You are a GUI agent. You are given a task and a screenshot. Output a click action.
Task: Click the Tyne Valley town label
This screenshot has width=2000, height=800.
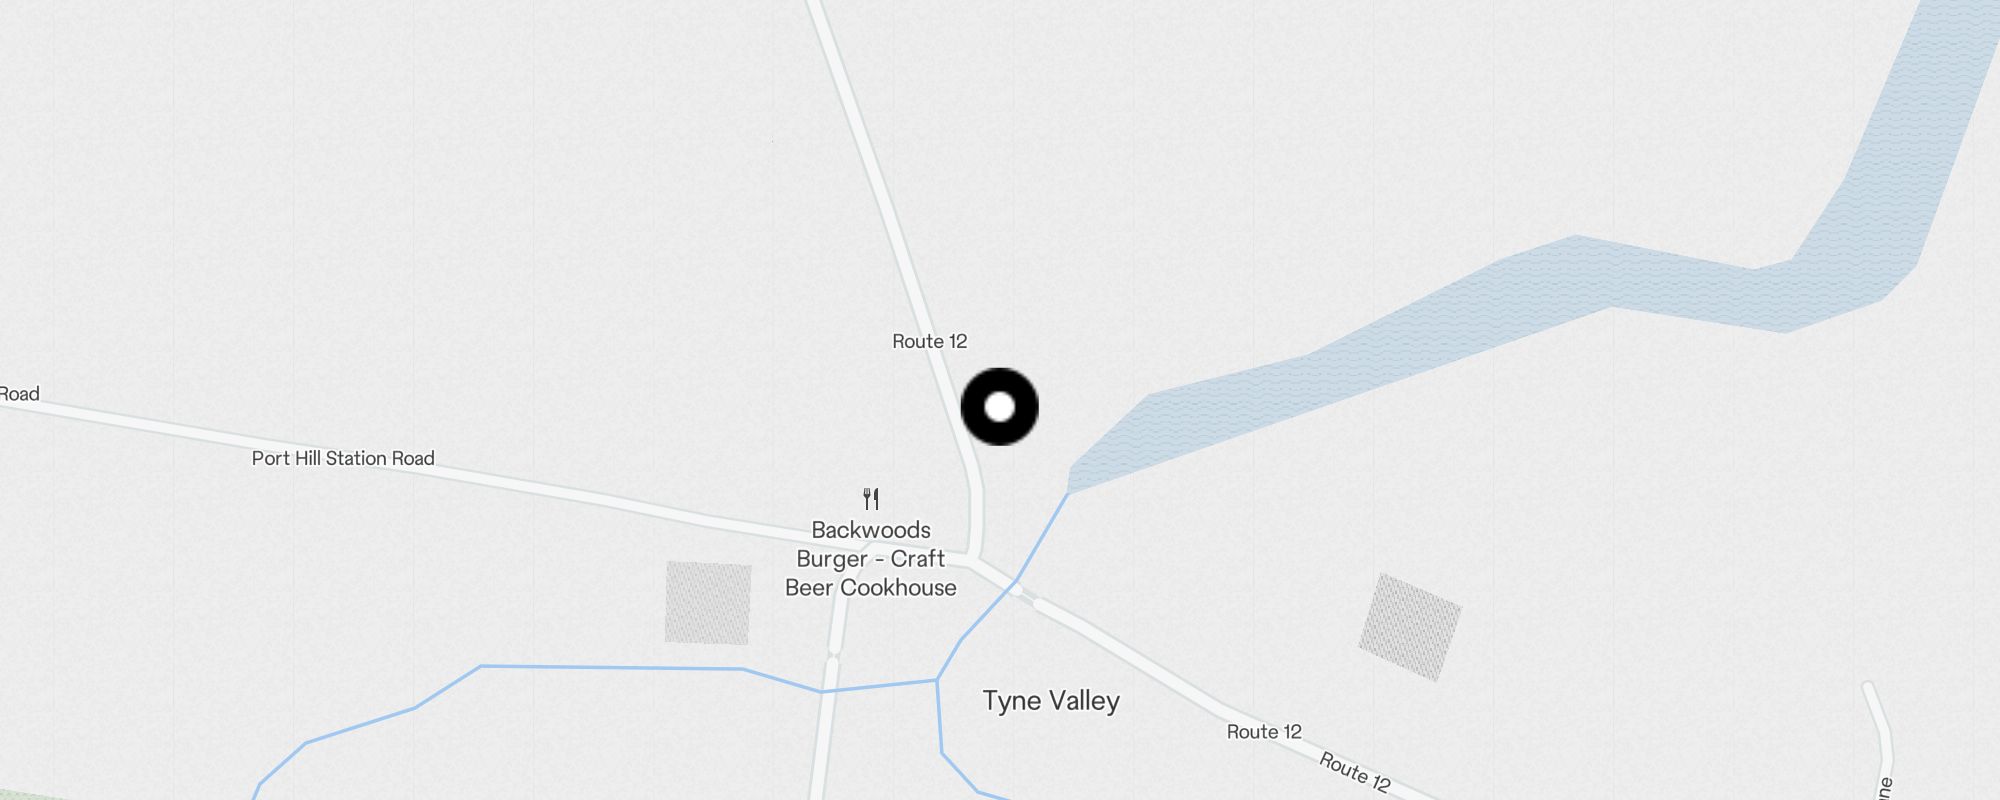coord(1051,701)
